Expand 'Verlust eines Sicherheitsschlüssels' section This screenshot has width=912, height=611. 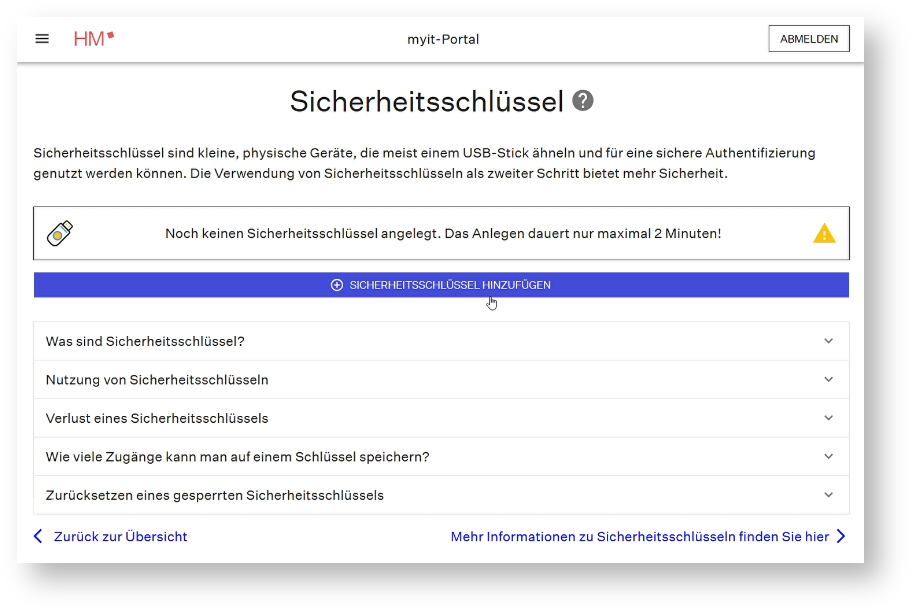(157, 418)
